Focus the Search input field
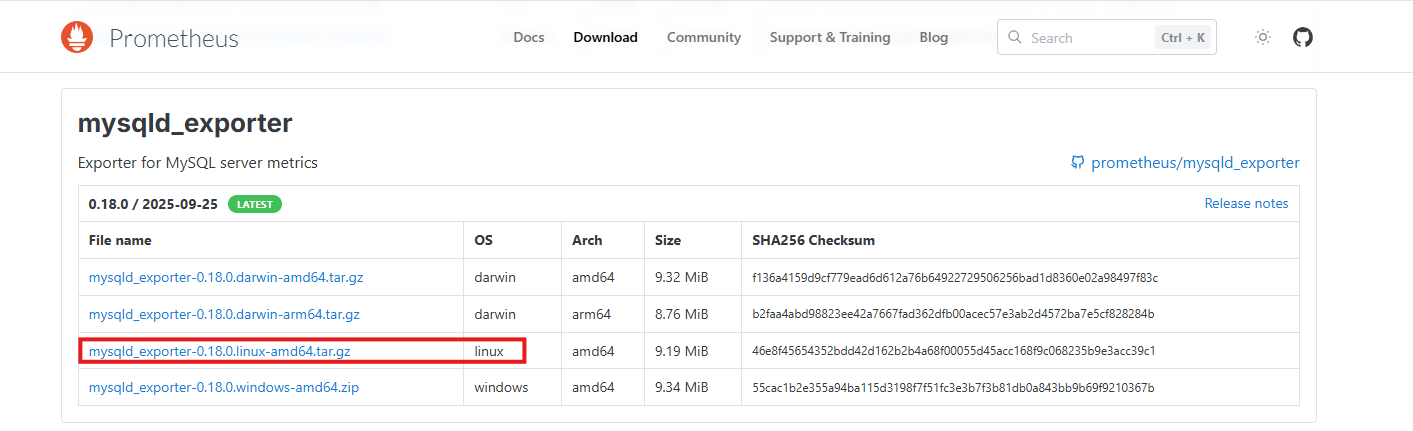Screen dimensions: 1413x431 [x=1085, y=38]
